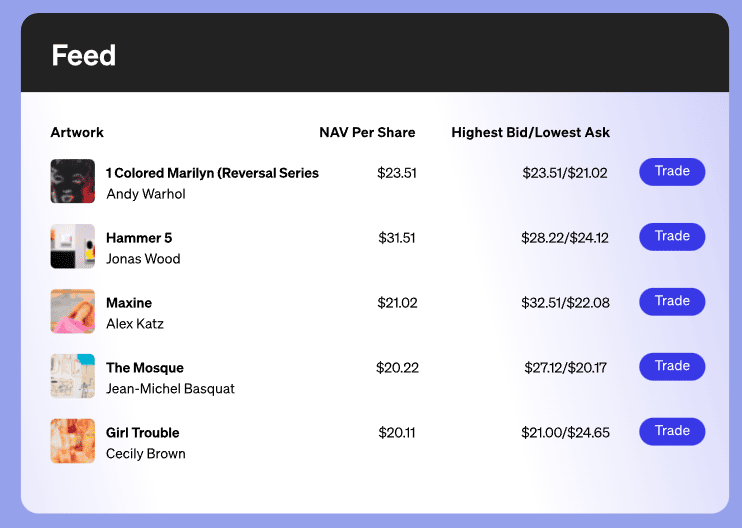Screen dimensions: 742x528
Task: Click the Girl Trouble artwork thumbnail
Action: 73,440
